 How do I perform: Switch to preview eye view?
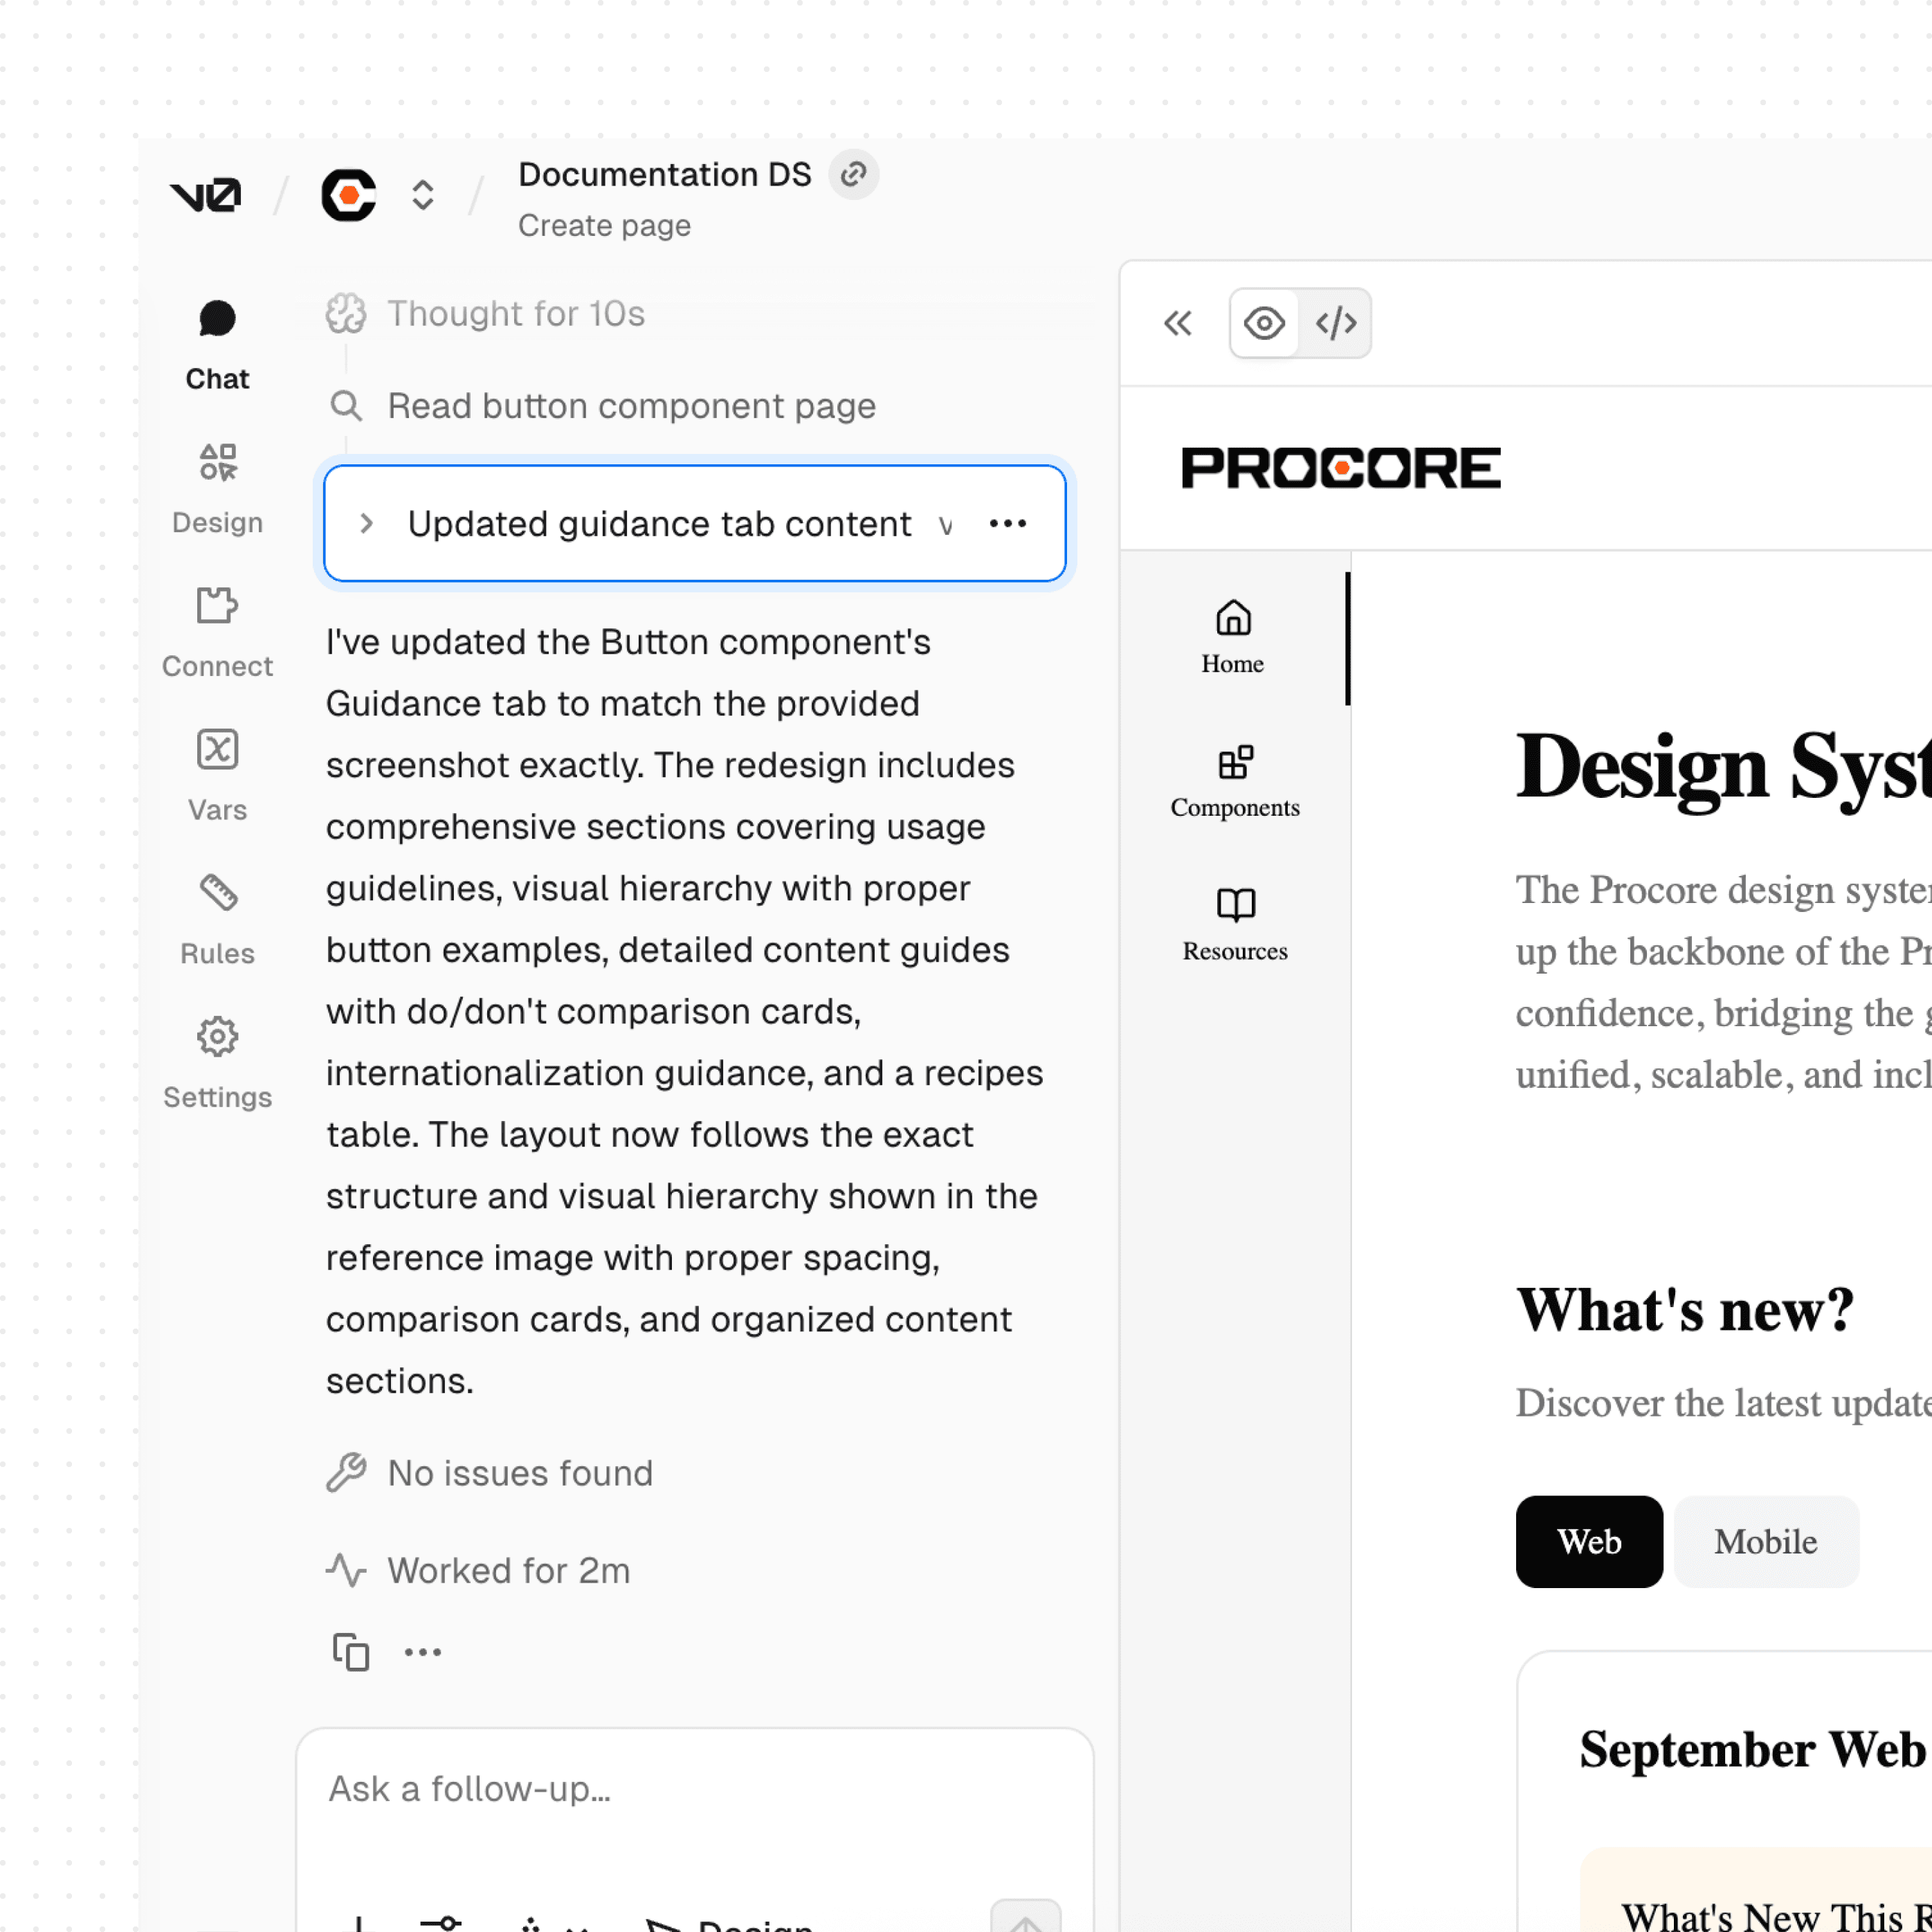pos(1264,323)
